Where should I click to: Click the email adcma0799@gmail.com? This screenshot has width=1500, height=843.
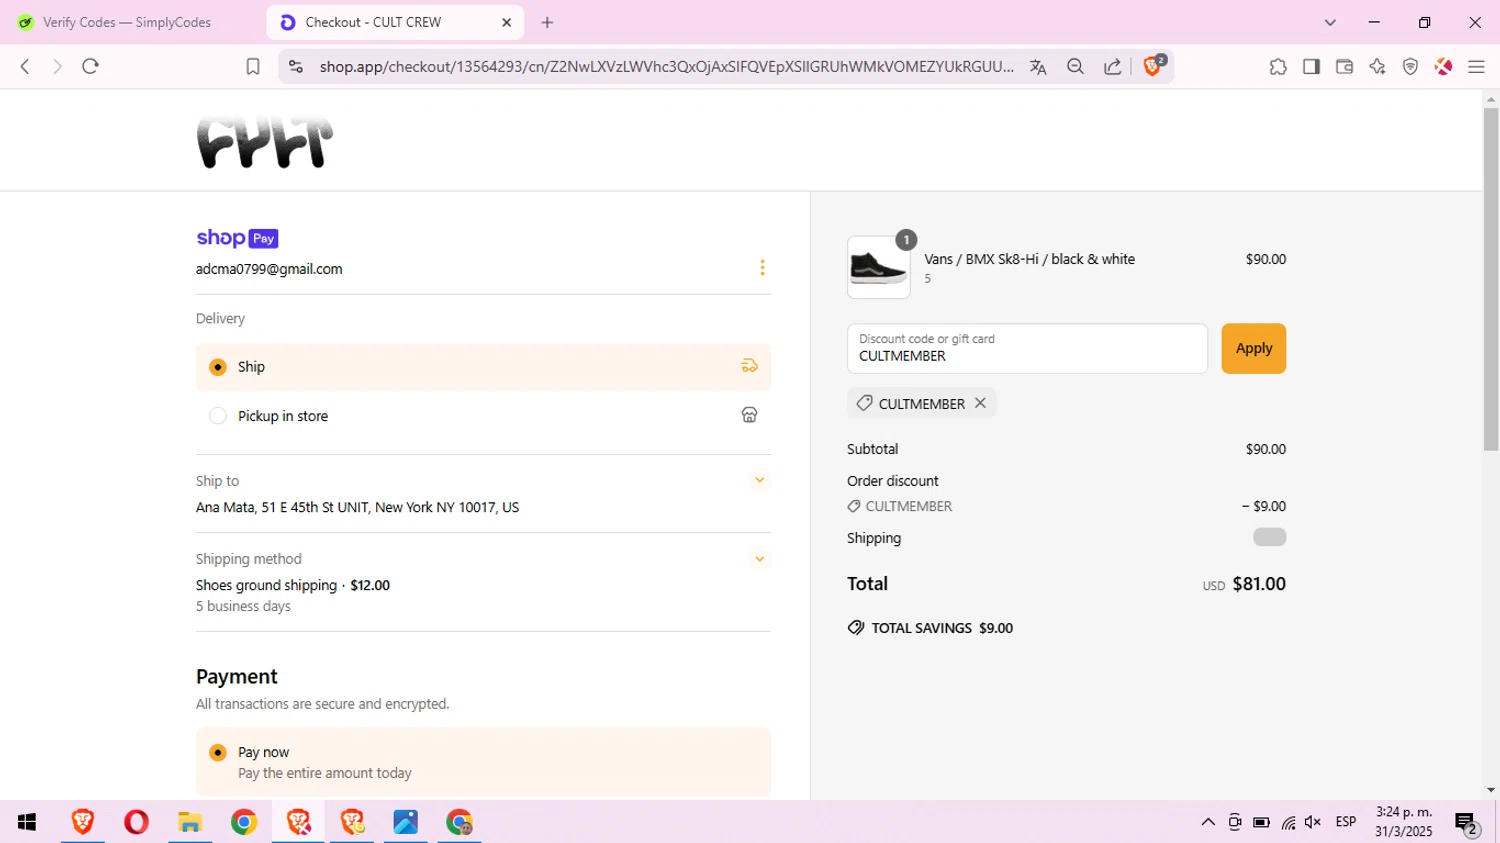coord(269,269)
